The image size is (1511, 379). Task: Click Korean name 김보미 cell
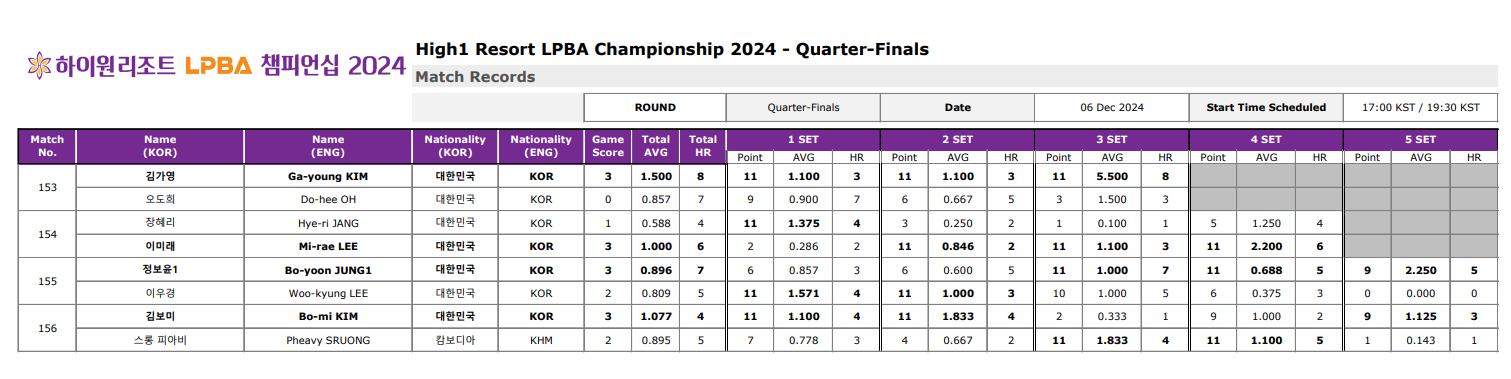(160, 316)
